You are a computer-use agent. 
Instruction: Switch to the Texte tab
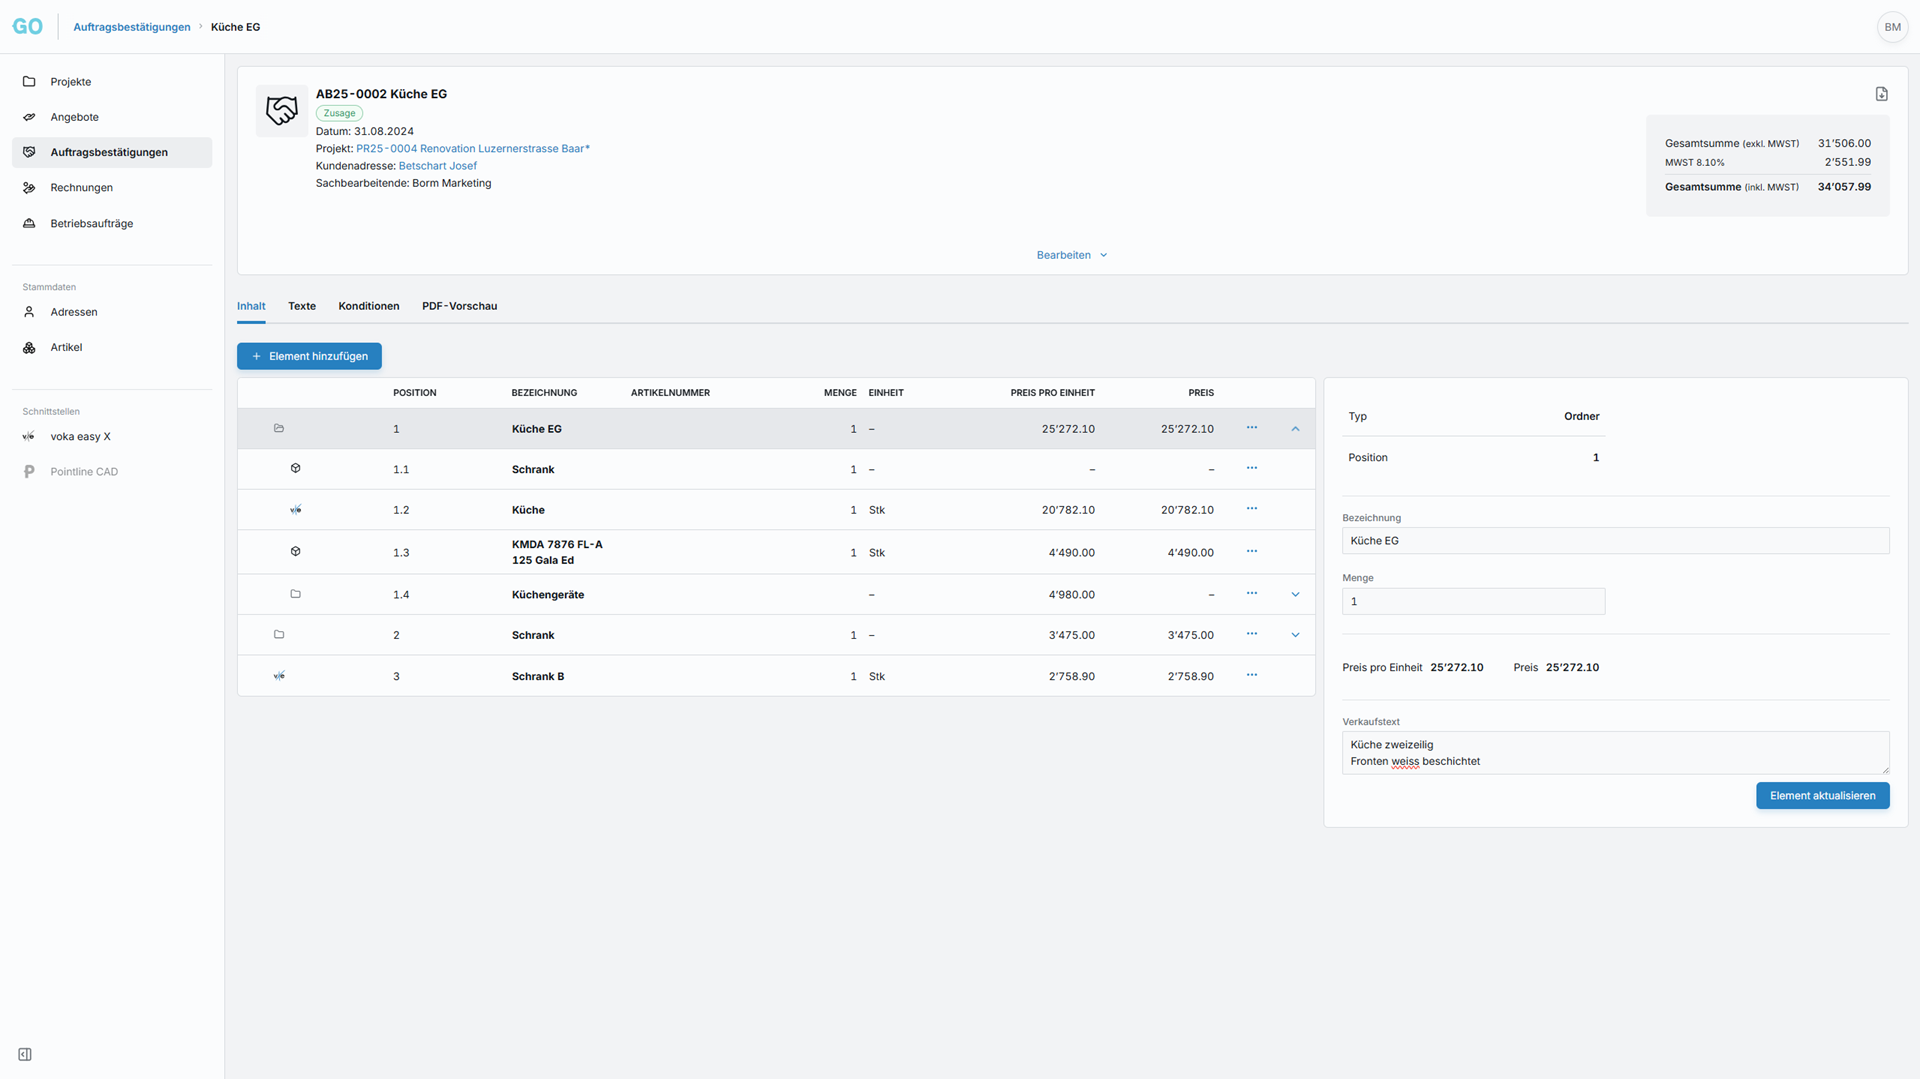pyautogui.click(x=302, y=306)
